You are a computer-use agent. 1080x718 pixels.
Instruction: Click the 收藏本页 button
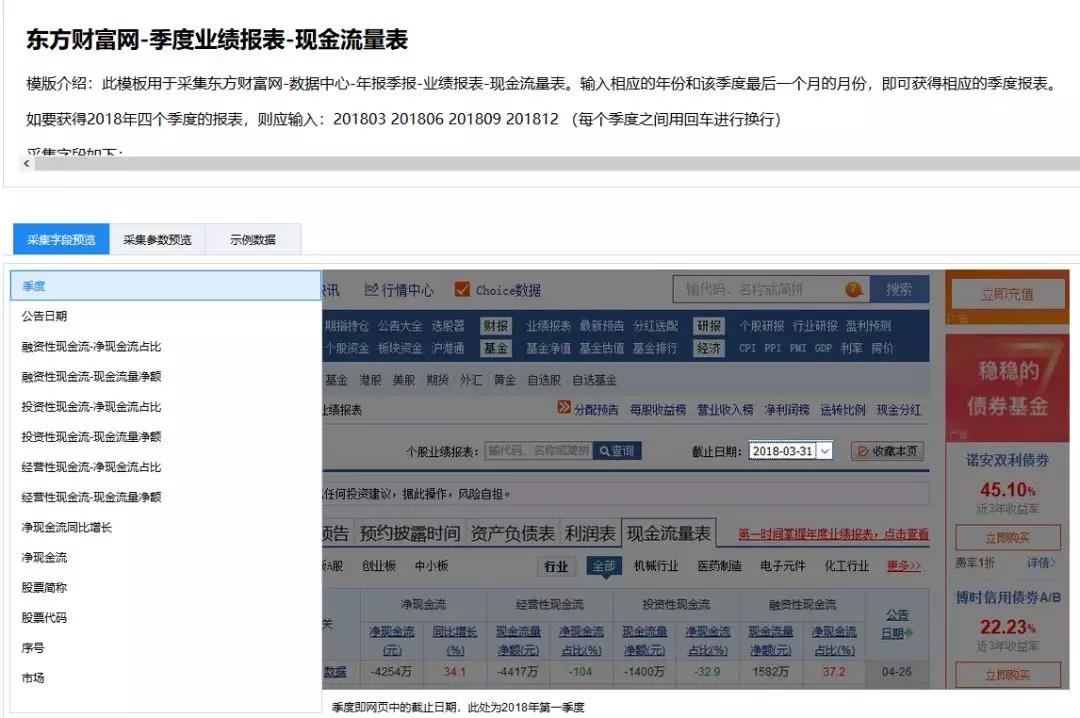pos(887,451)
